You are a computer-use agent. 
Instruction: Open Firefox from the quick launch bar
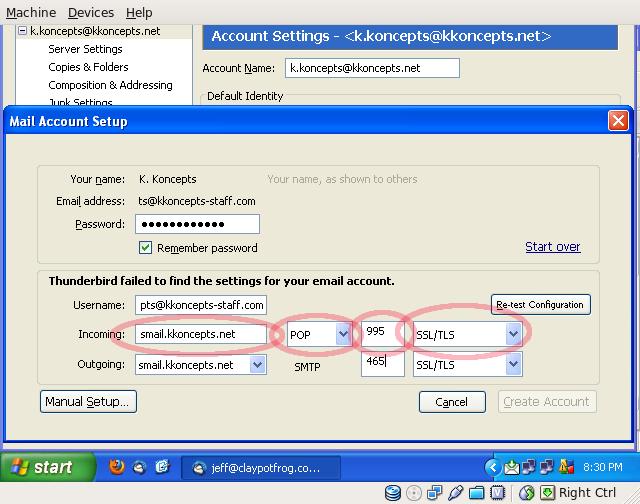pos(117,467)
